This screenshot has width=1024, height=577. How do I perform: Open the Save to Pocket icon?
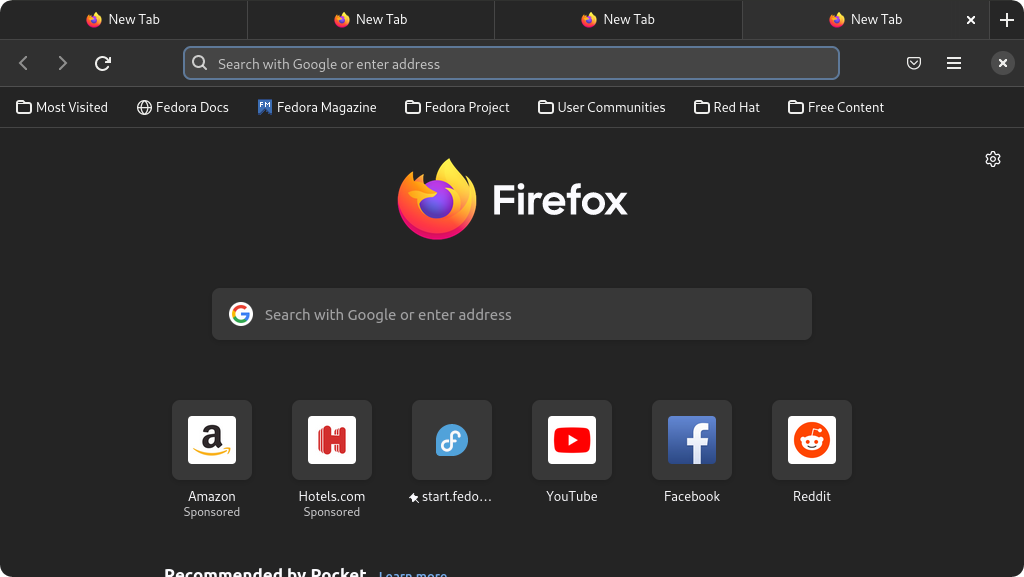pyautogui.click(x=914, y=63)
